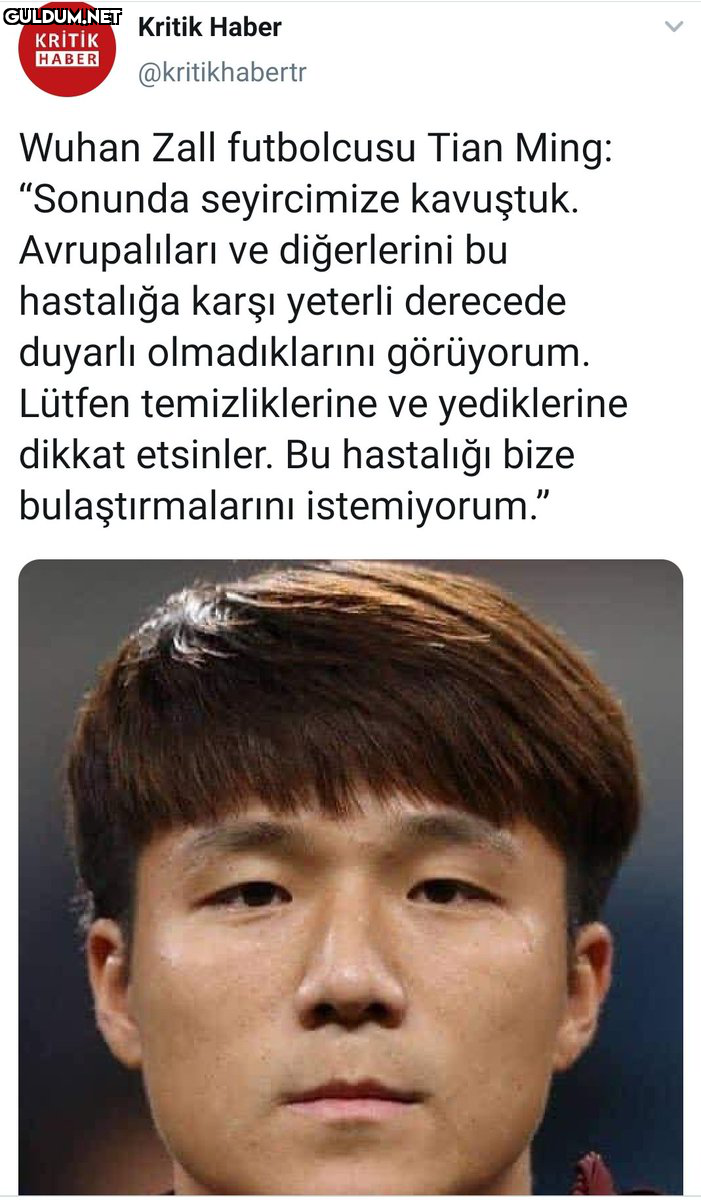Expand the tweet options chevron arrow
Screen dimensions: 701x1200
pyautogui.click(x=675, y=27)
